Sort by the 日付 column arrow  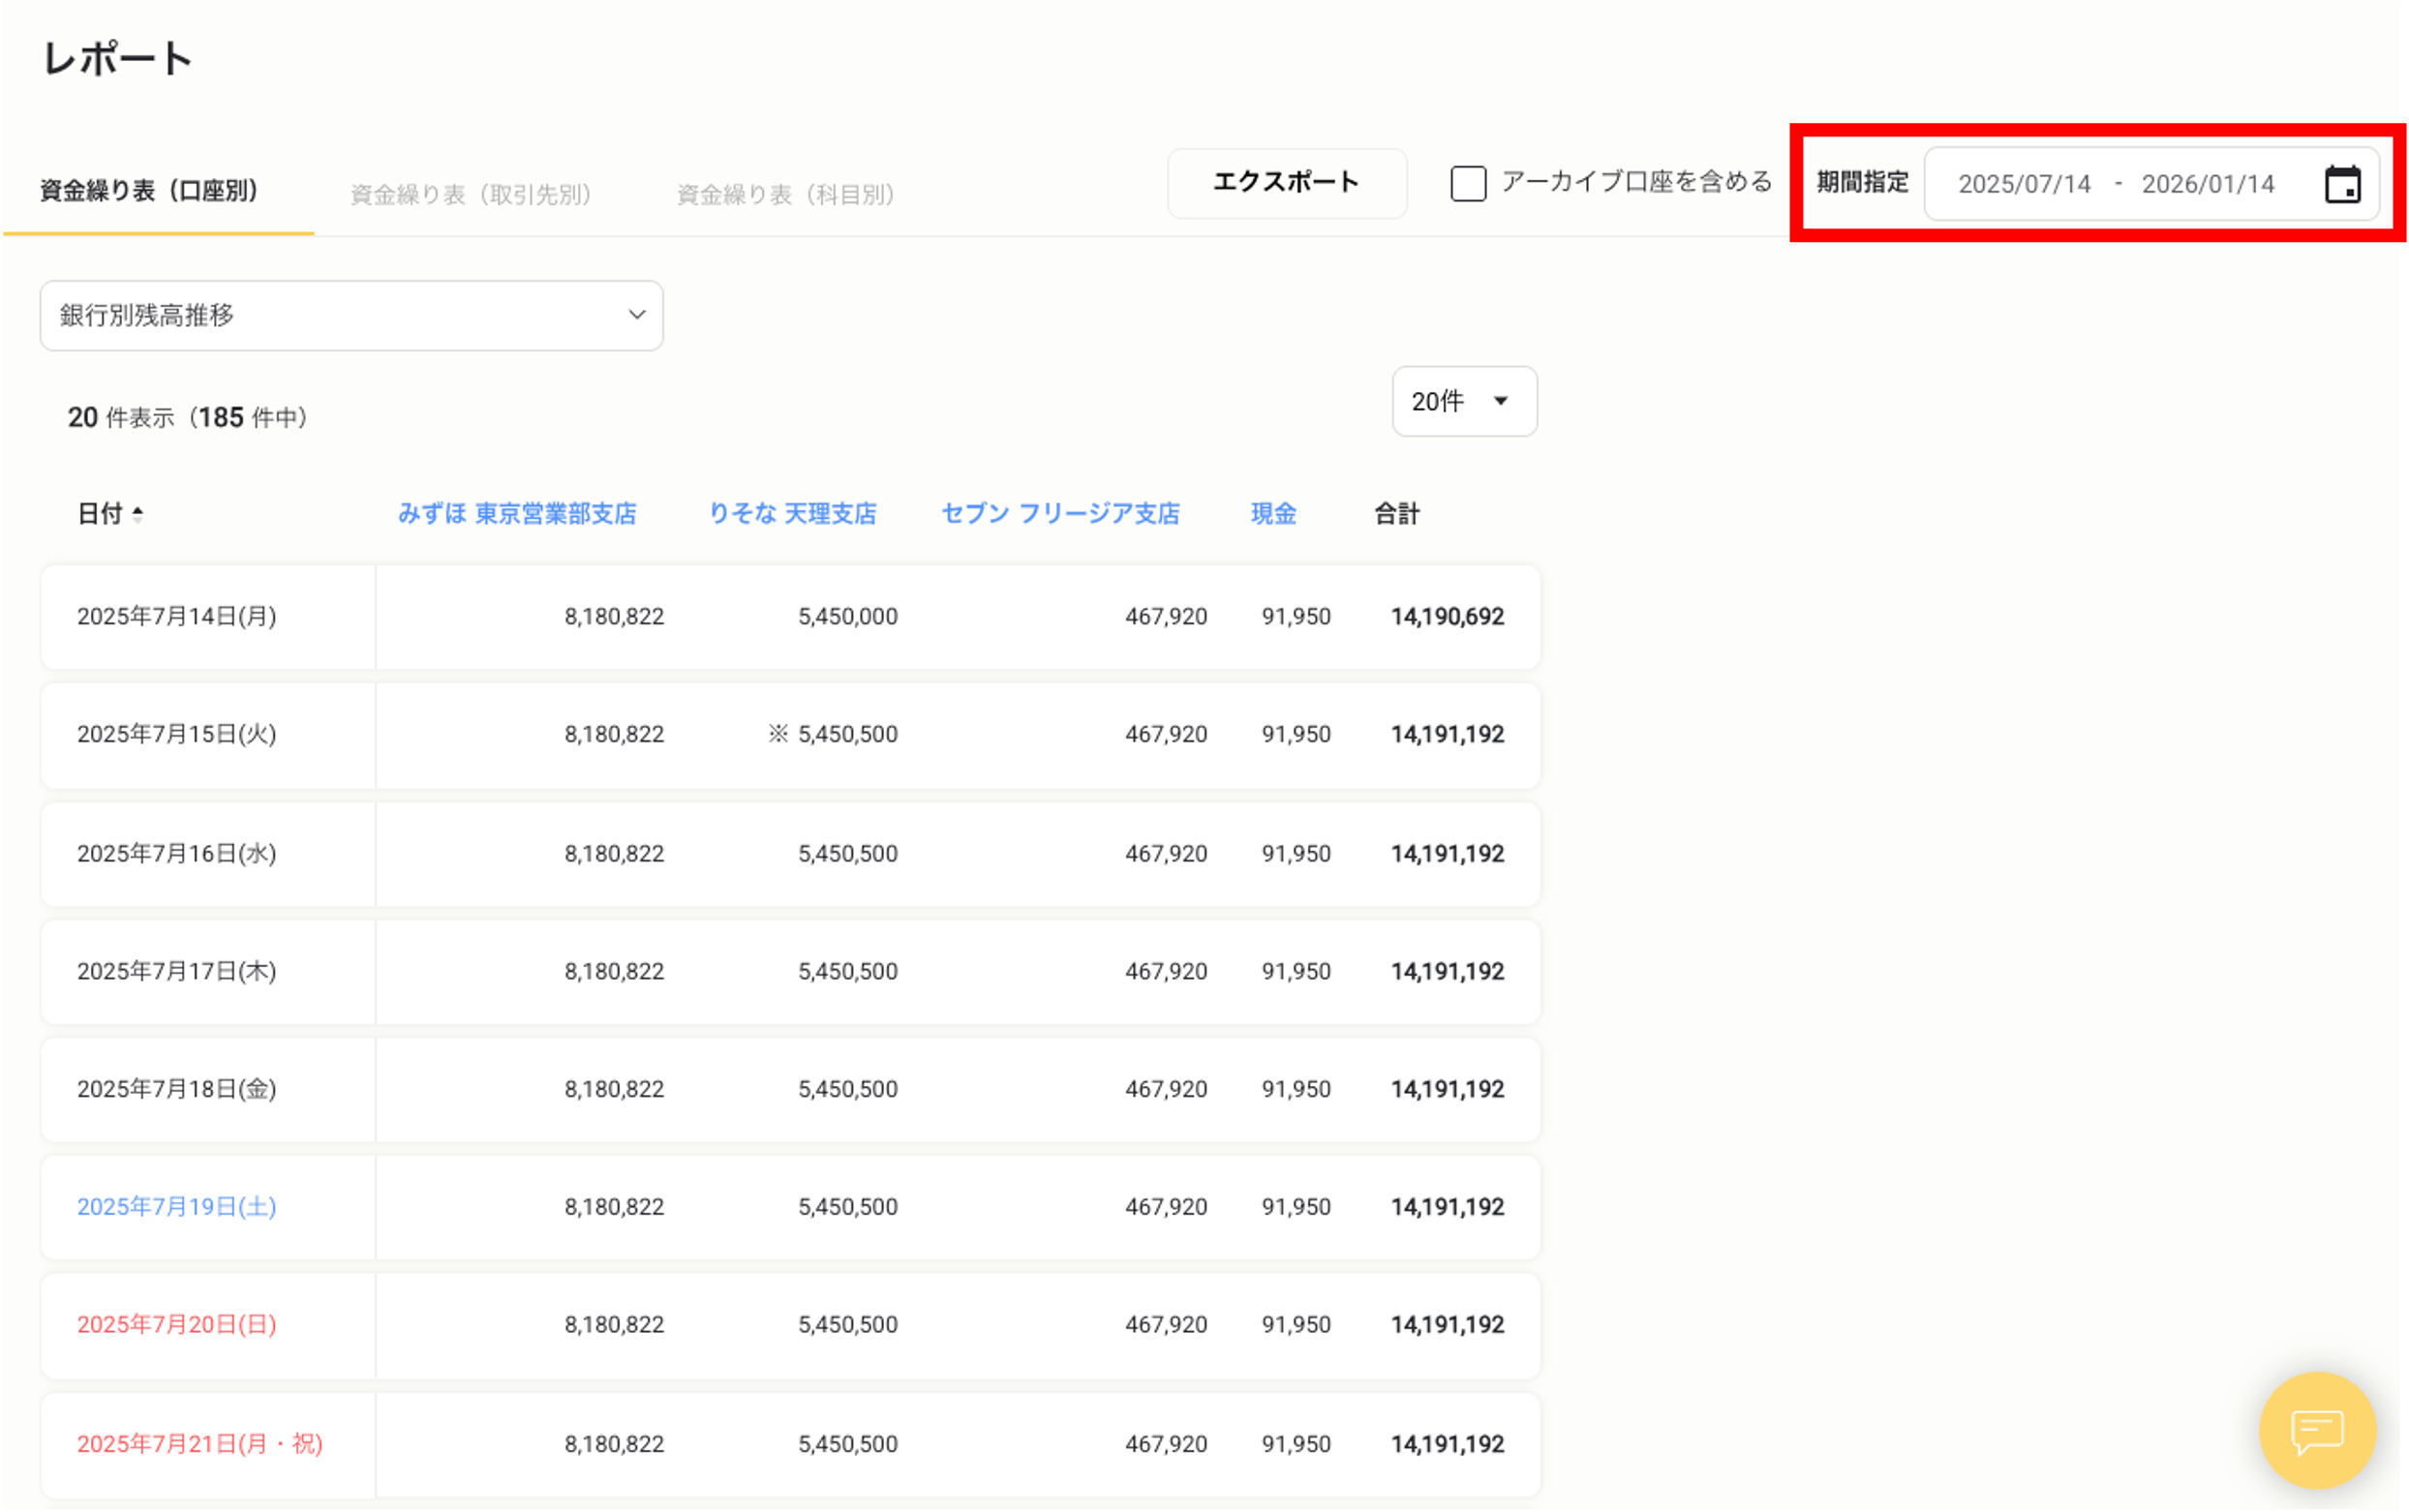tap(138, 514)
